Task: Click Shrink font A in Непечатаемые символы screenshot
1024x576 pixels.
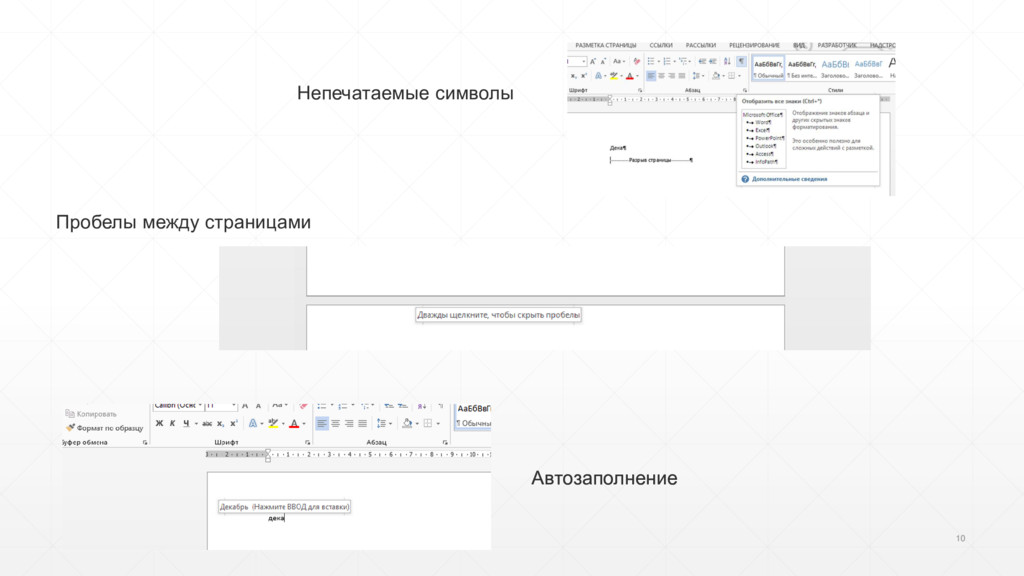Action: click(x=603, y=61)
